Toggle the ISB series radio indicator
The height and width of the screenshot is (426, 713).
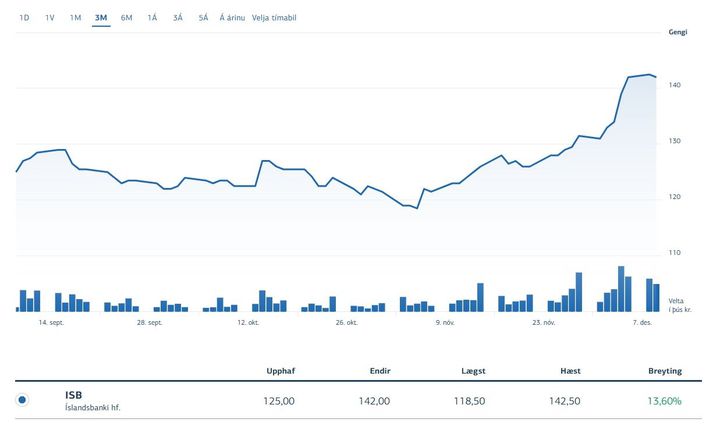(23, 400)
